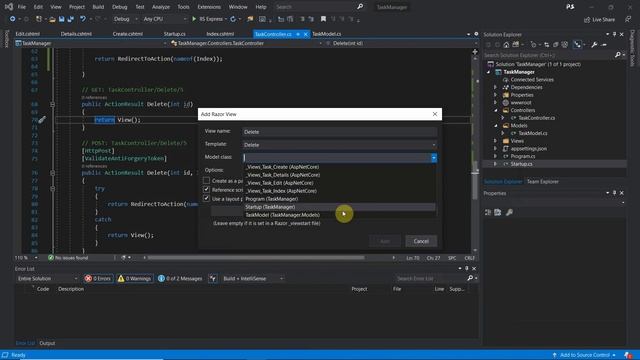Open the 110 % zoom level control
Screen dimensions: 640x360
point(26,258)
